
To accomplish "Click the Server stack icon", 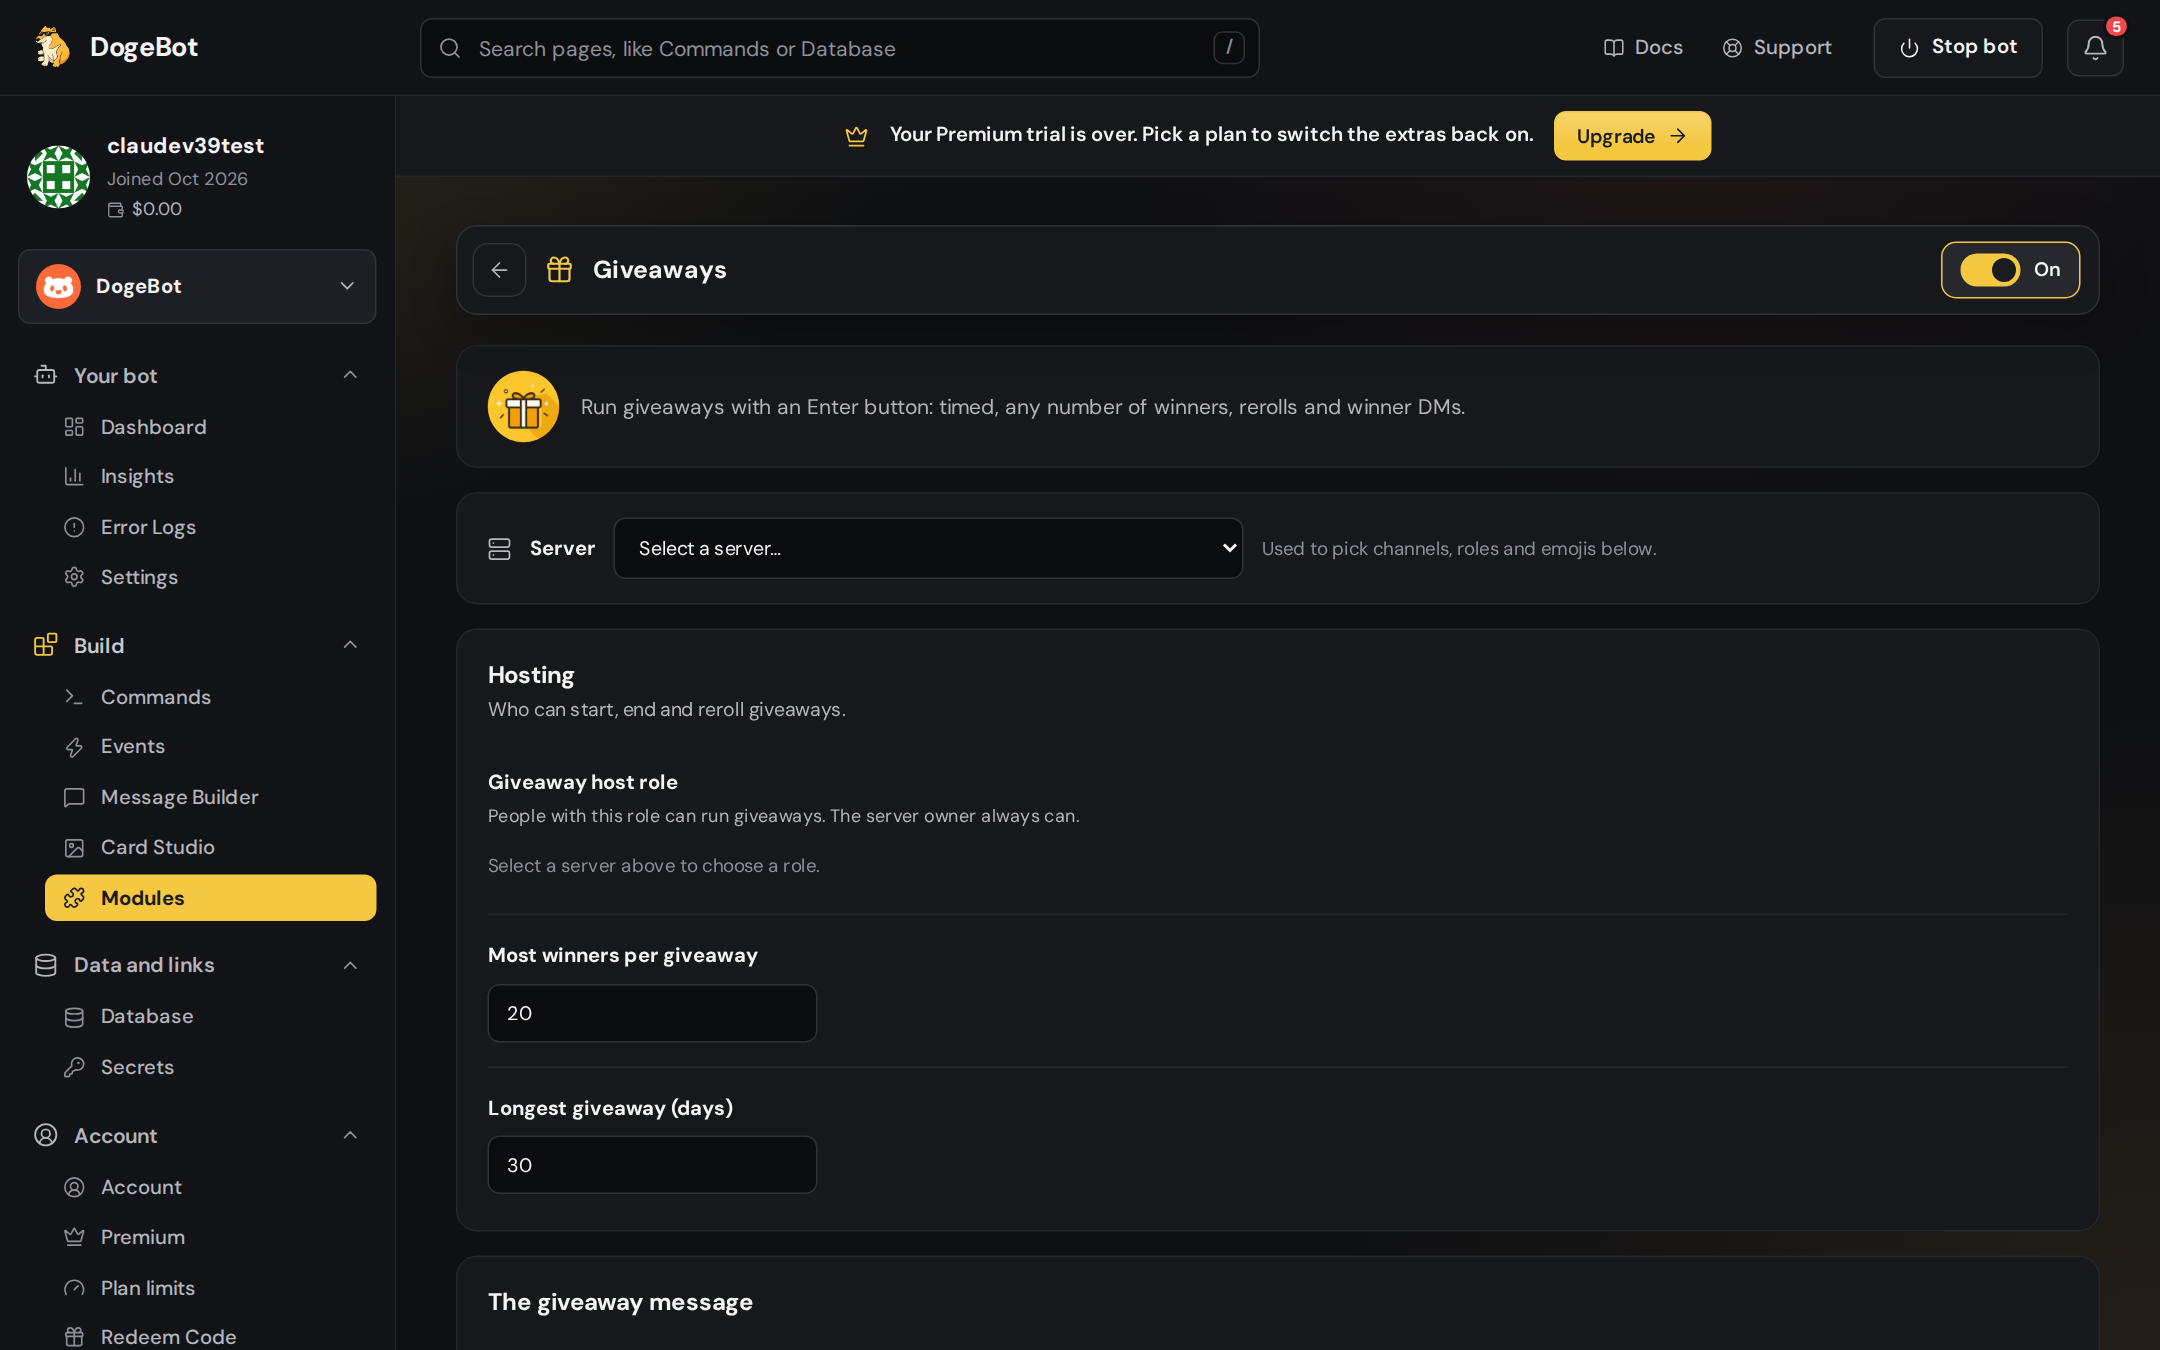I will coord(499,548).
